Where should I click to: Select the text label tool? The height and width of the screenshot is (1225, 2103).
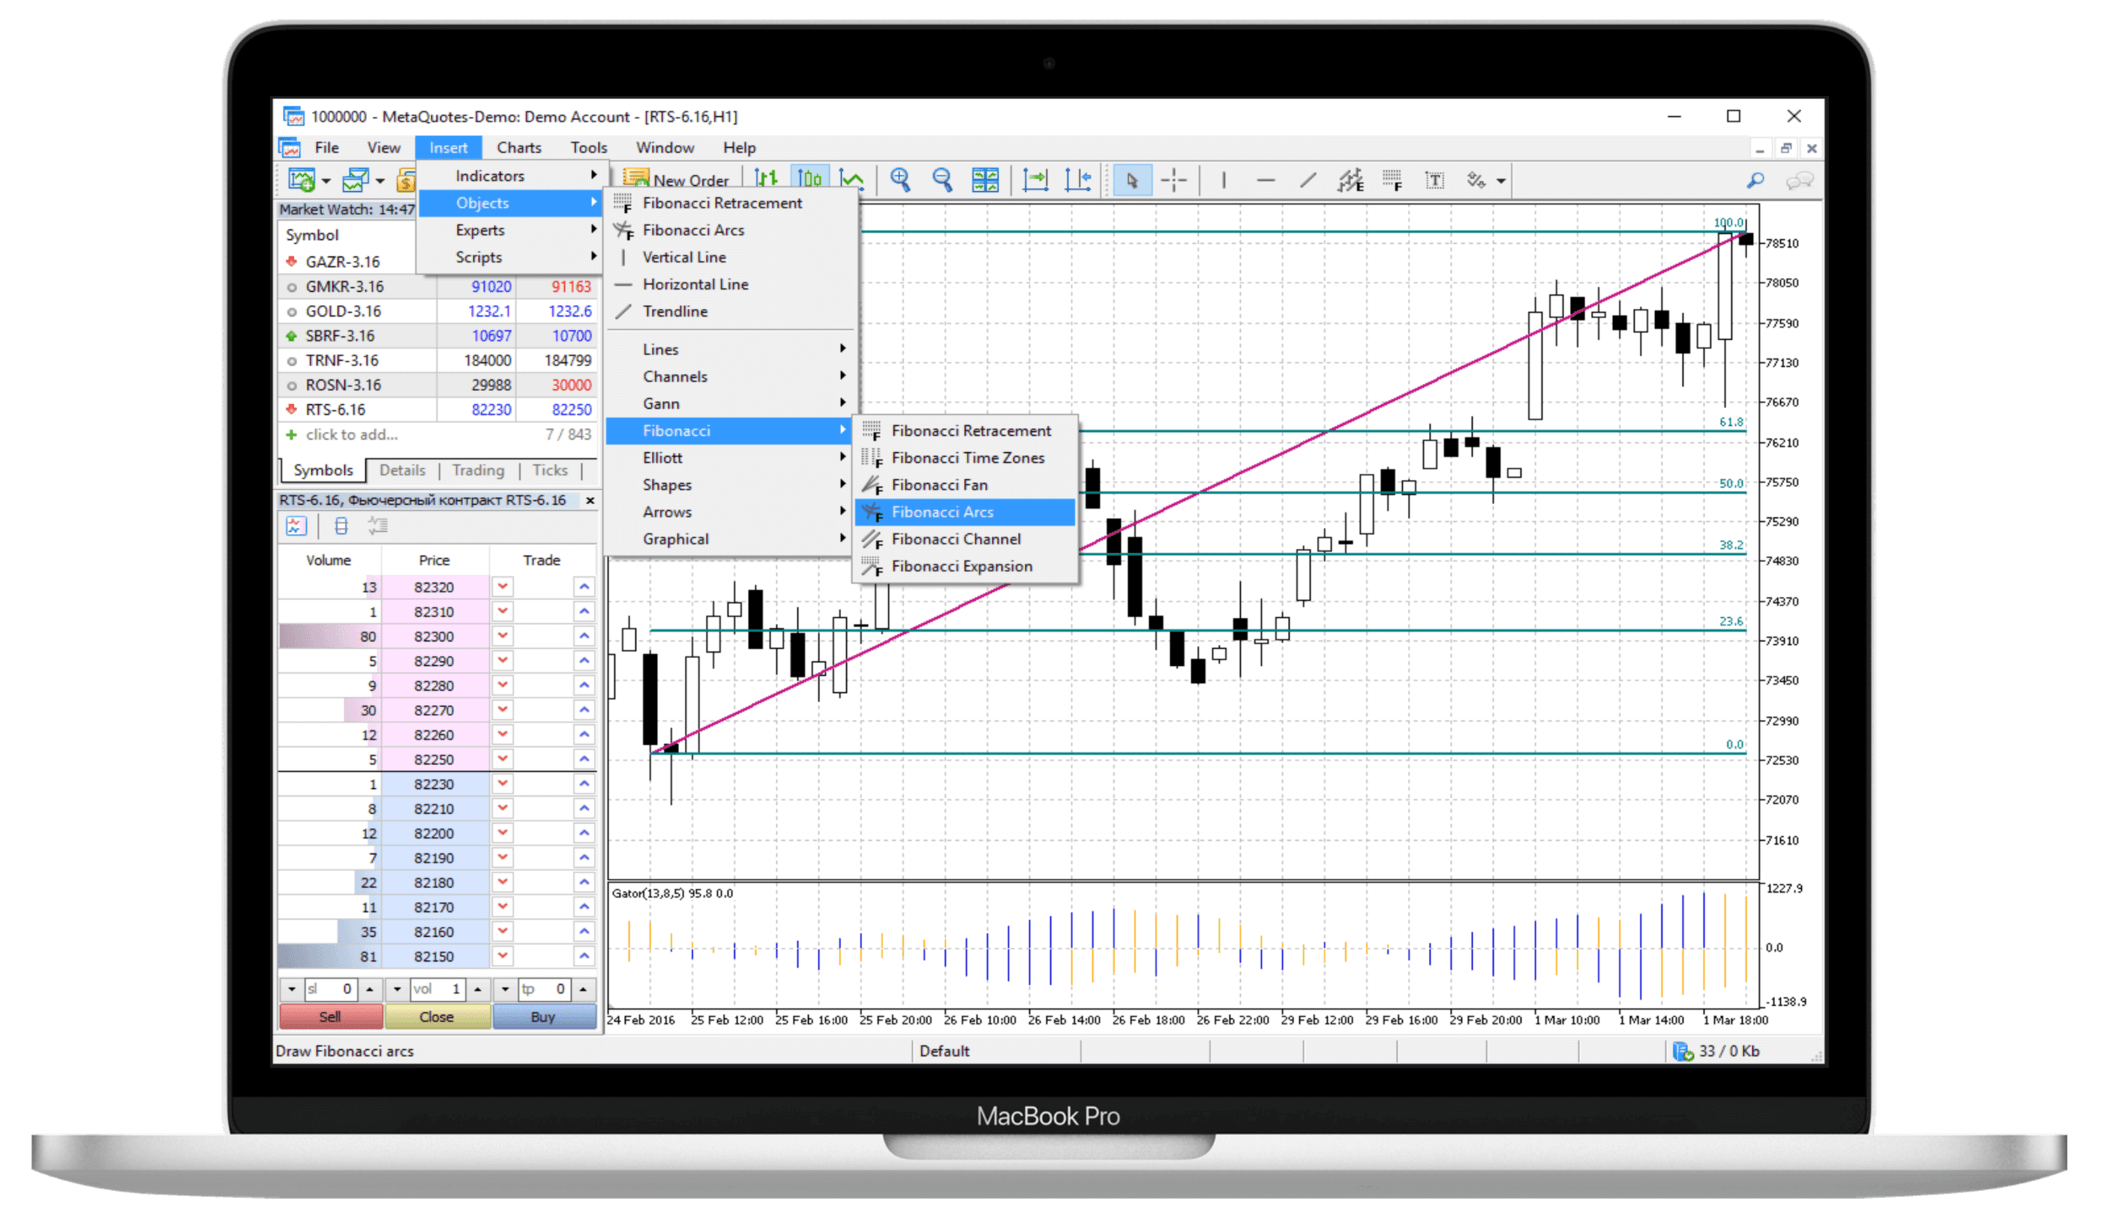[1434, 180]
